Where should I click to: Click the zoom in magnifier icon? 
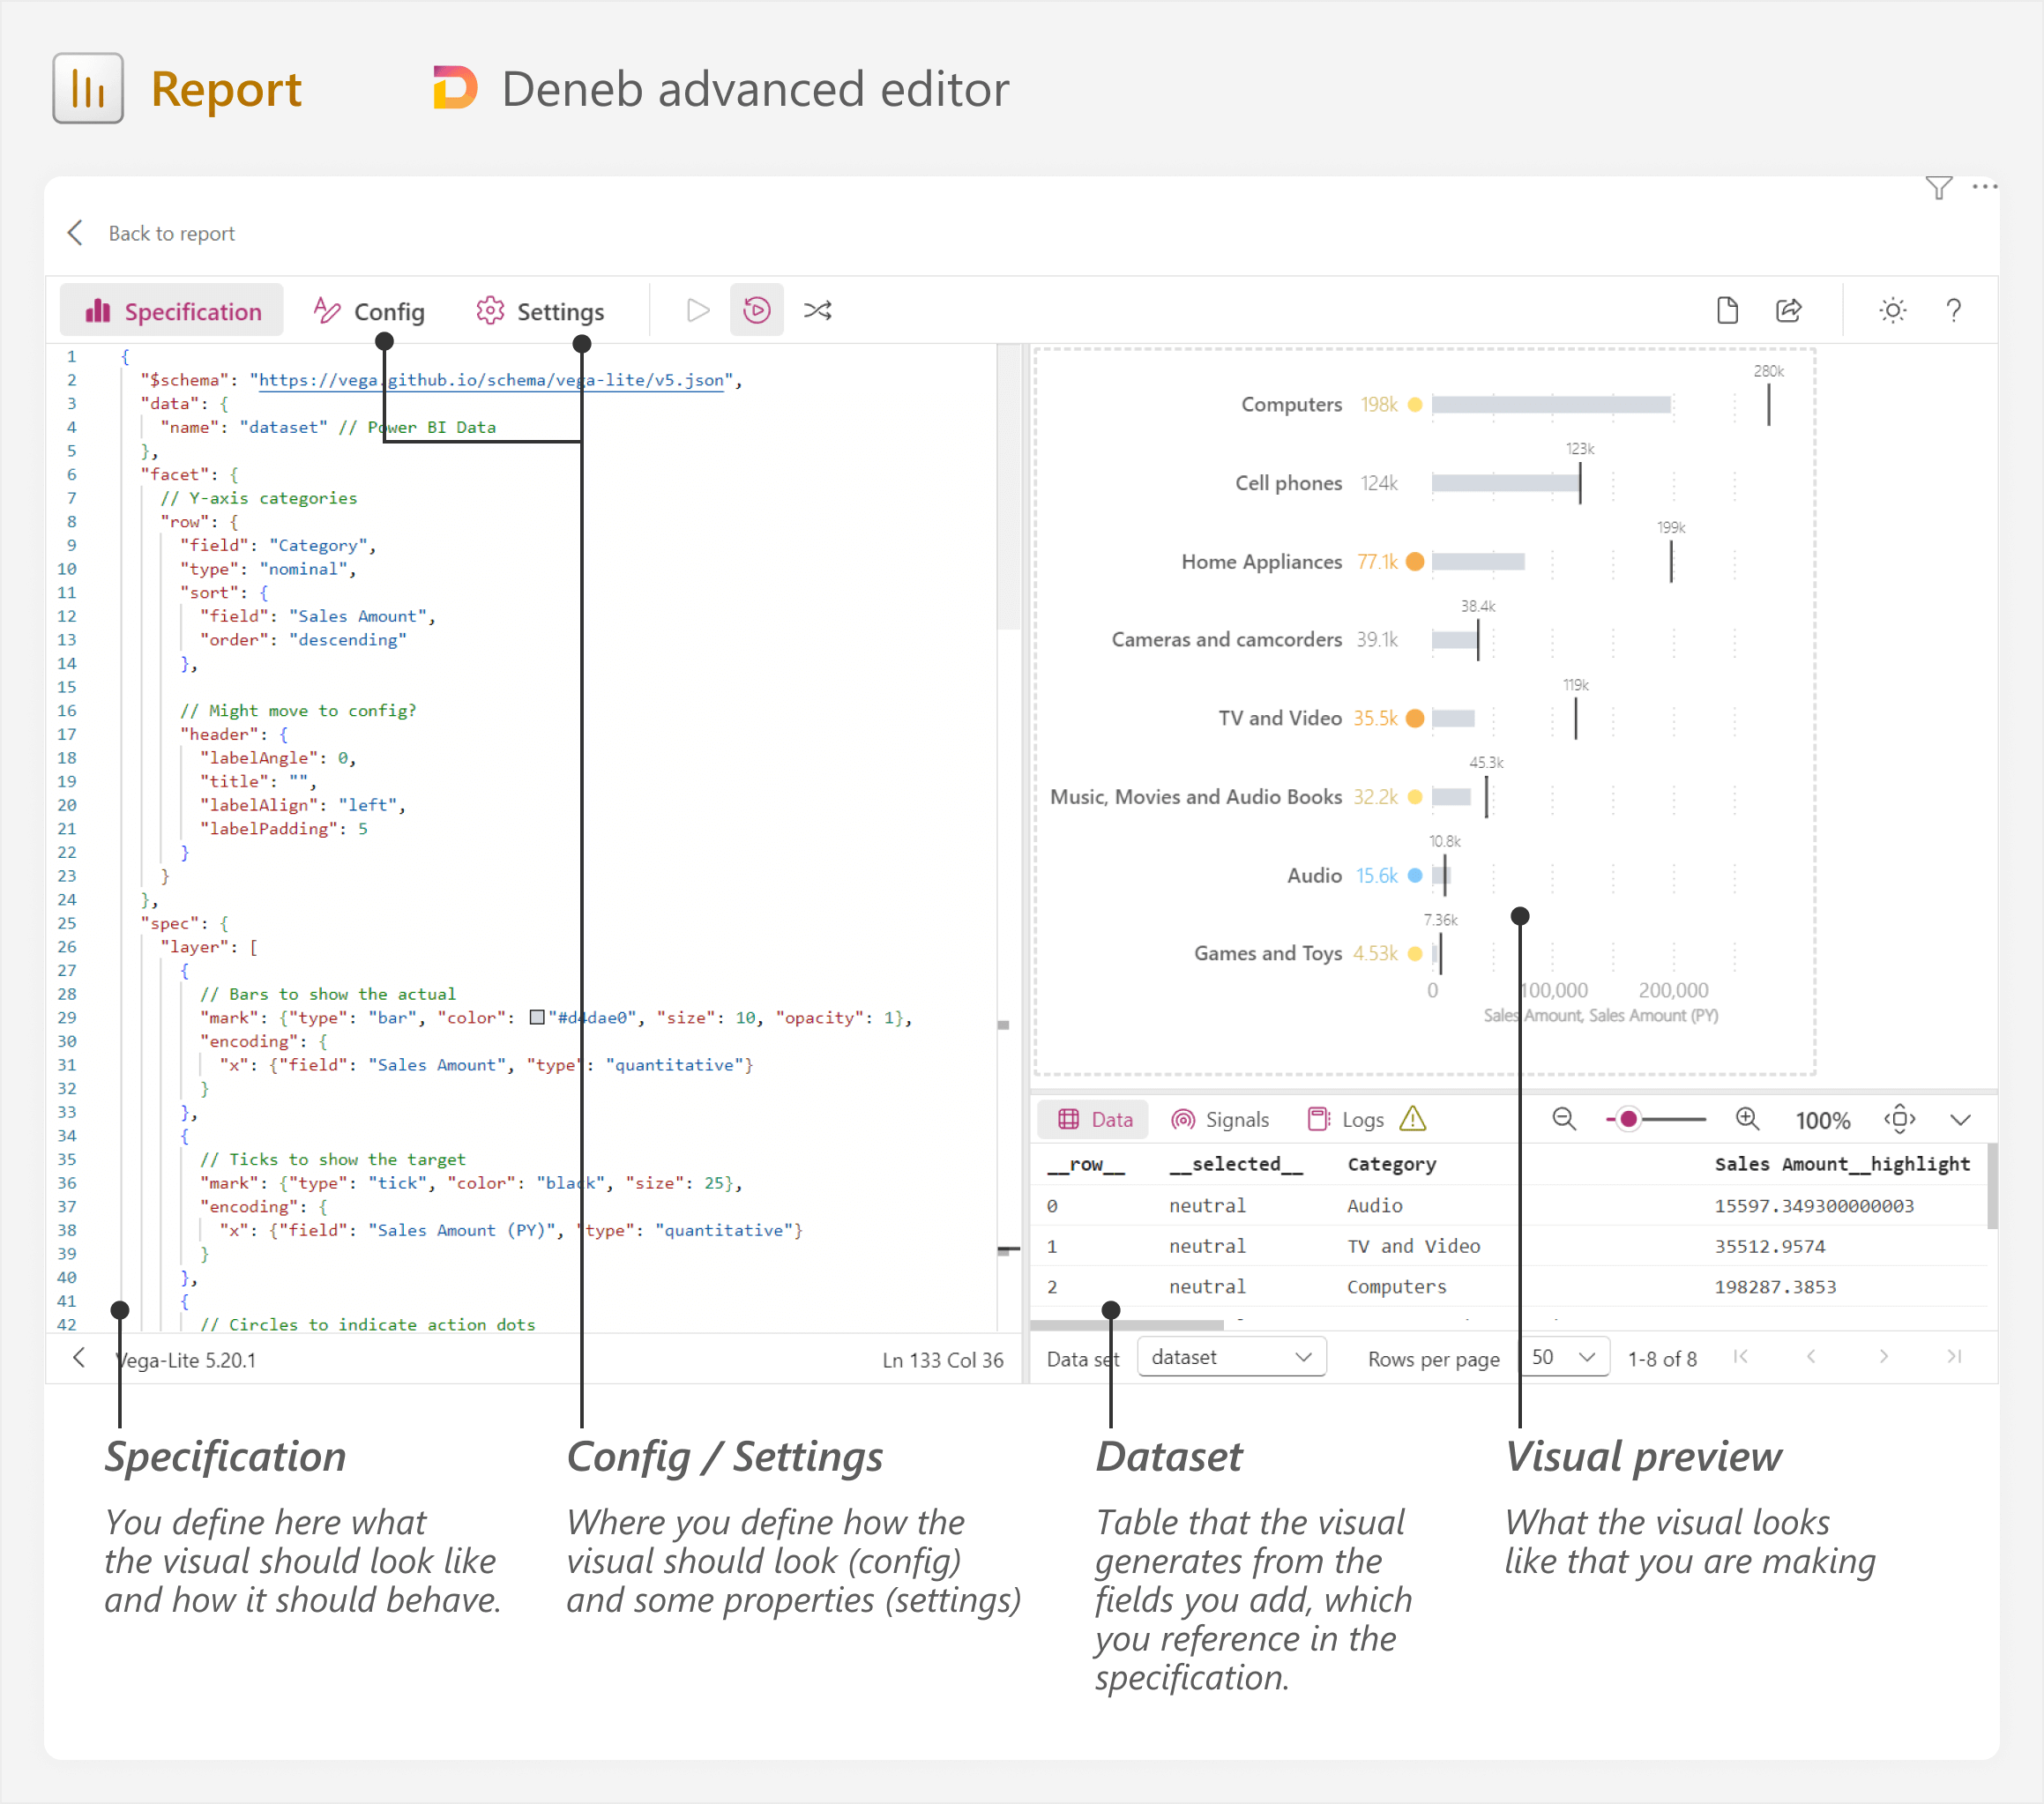pos(1747,1119)
